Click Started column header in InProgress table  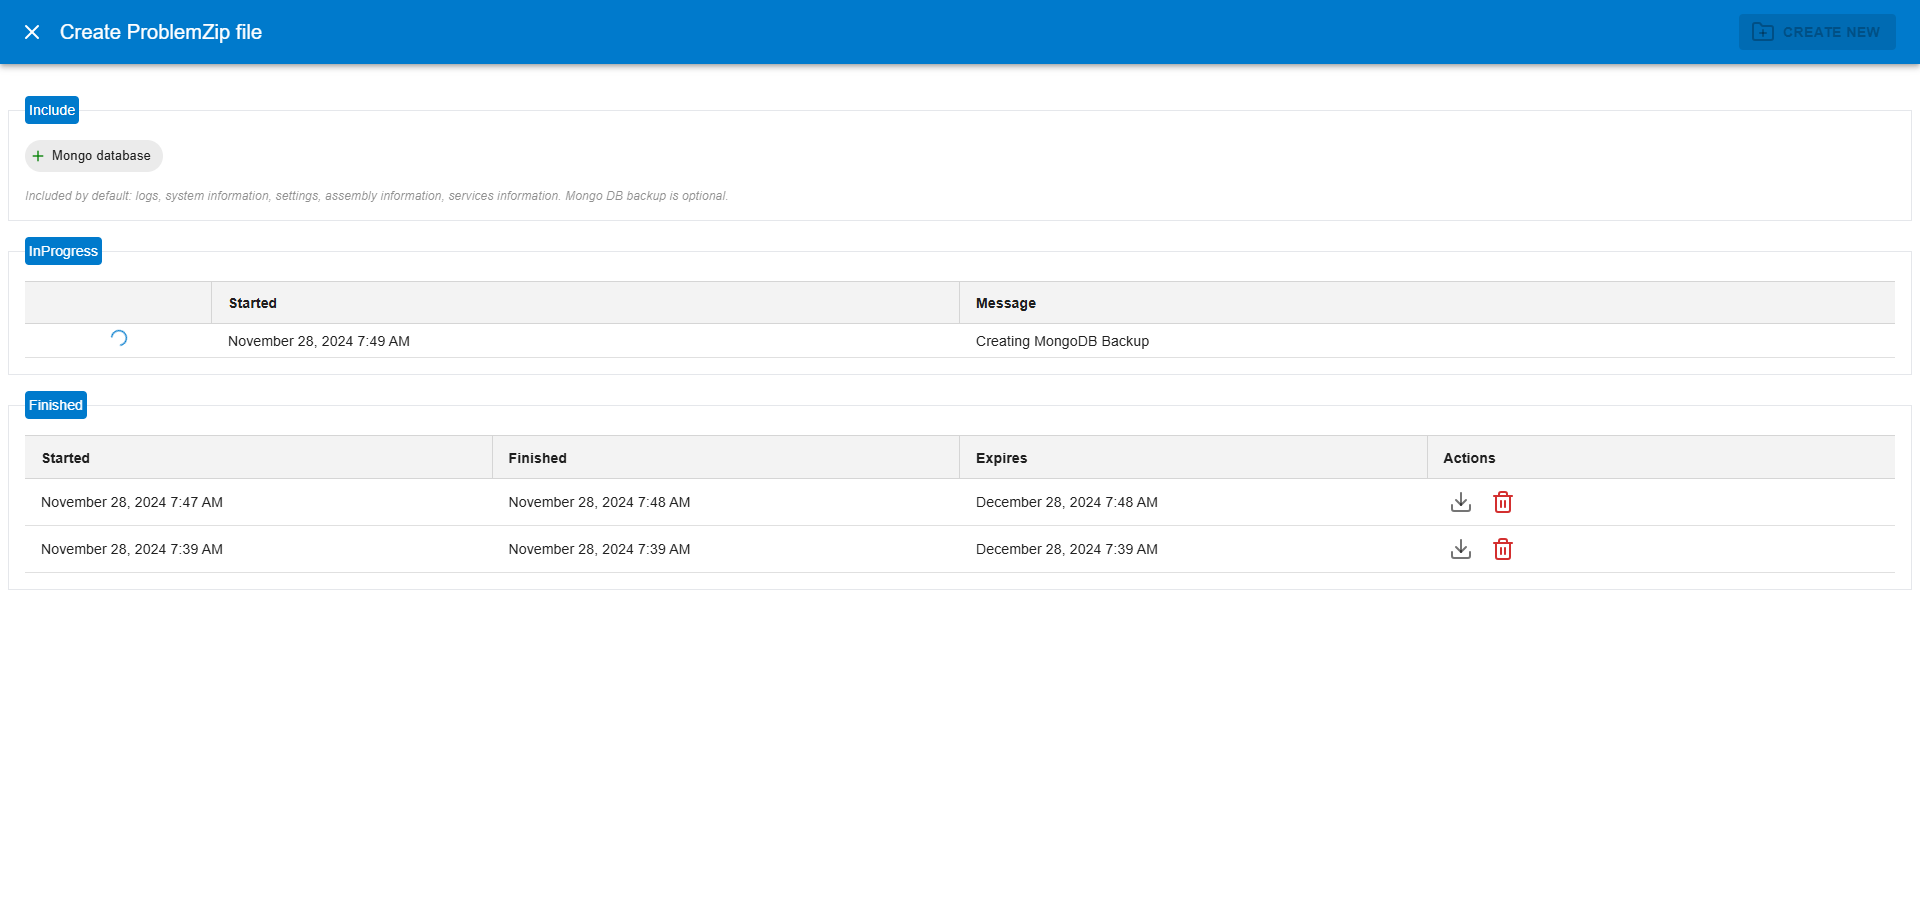coord(253,303)
